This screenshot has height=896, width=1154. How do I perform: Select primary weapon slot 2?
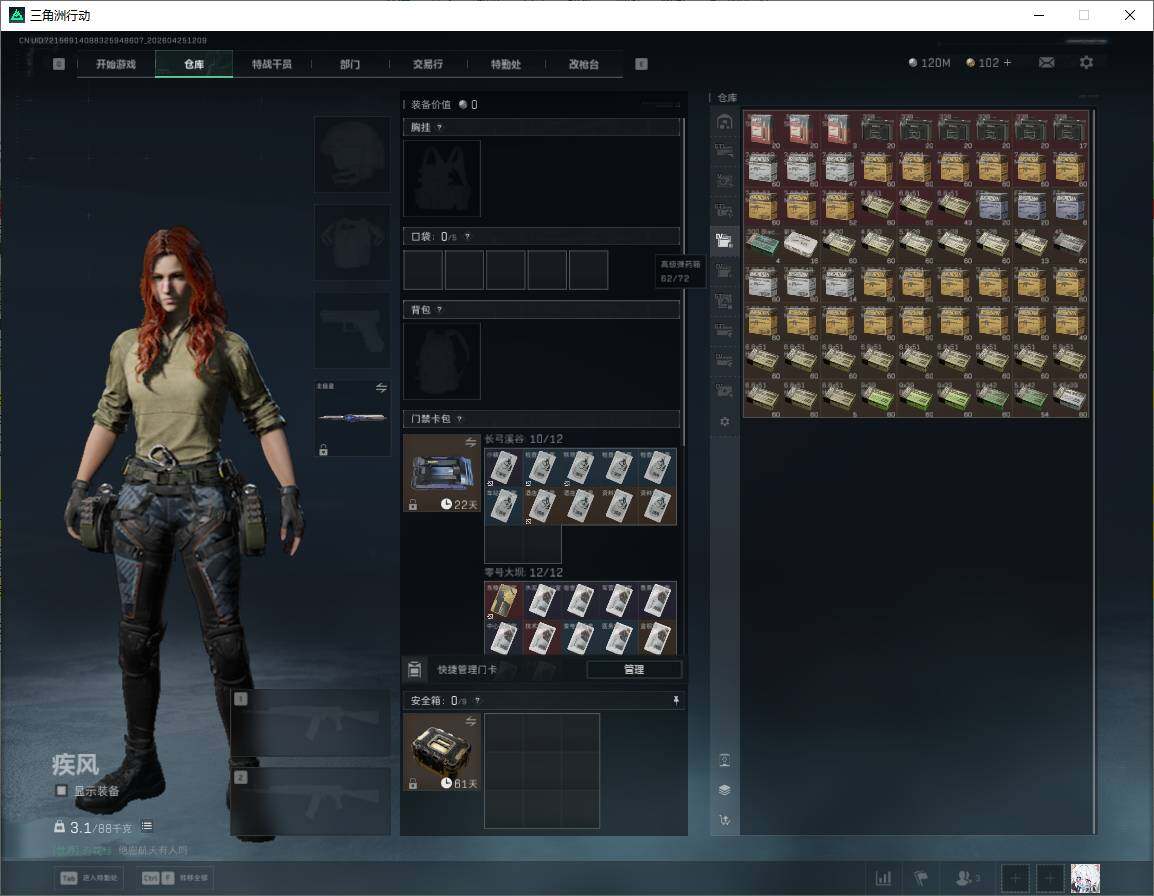click(x=311, y=802)
